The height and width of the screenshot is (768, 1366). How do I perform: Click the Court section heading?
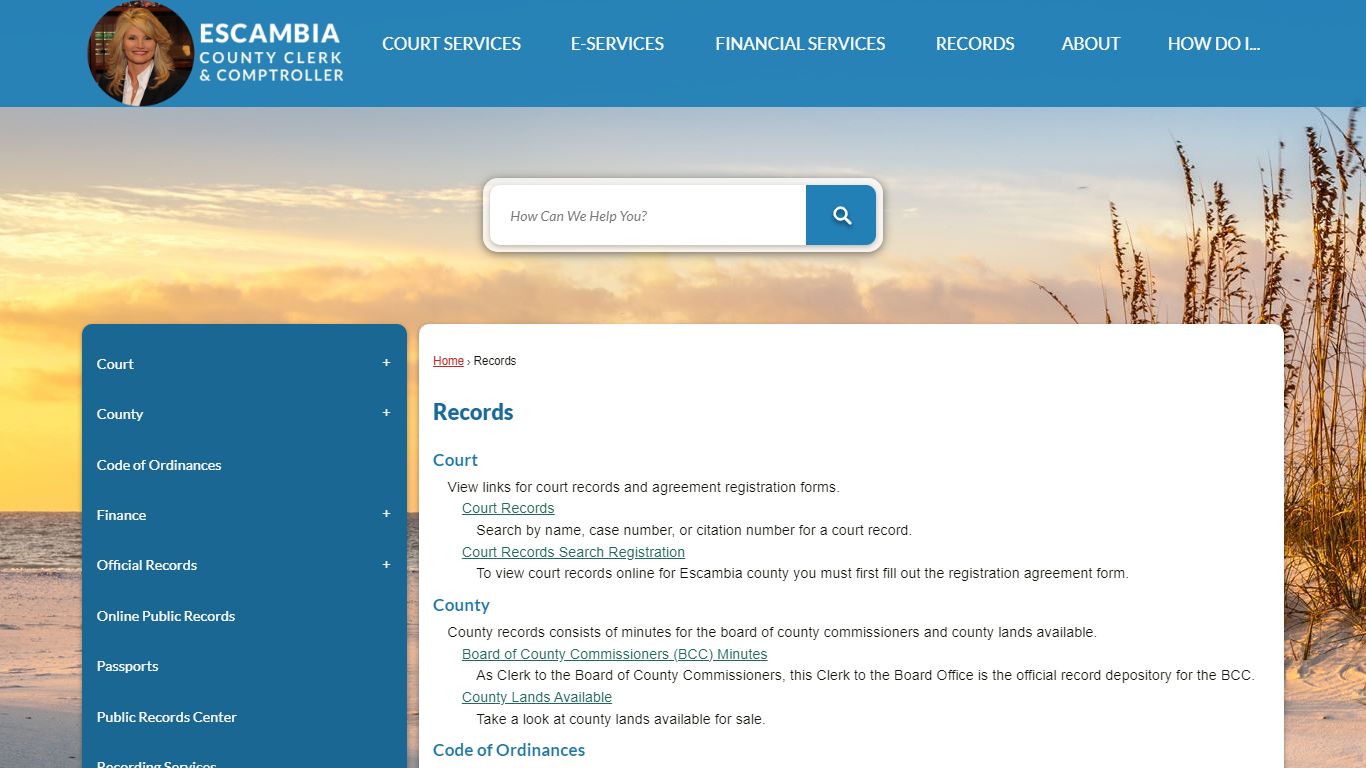(455, 460)
